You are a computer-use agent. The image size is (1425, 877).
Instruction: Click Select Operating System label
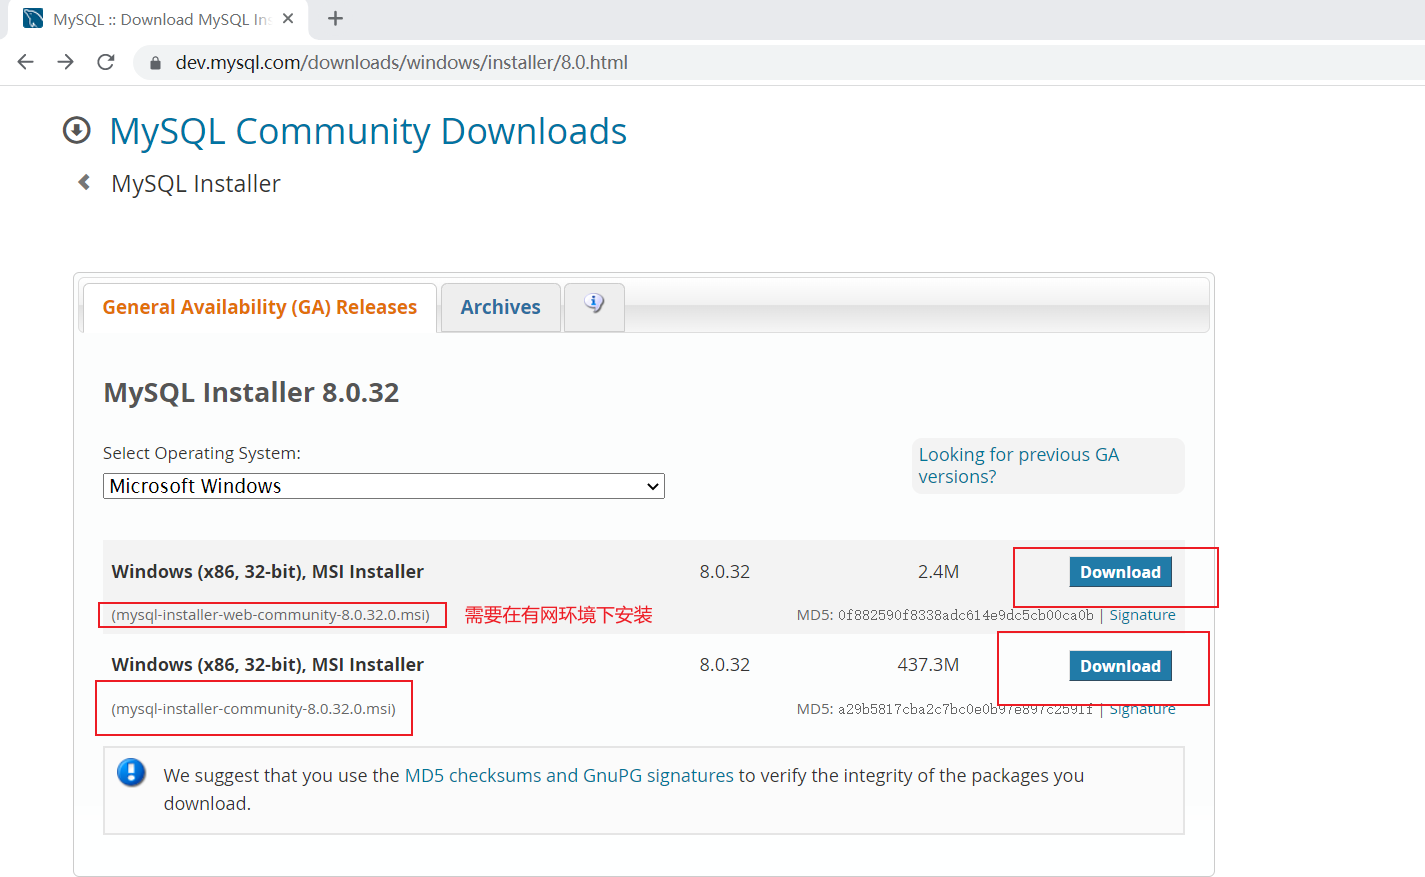(x=202, y=453)
